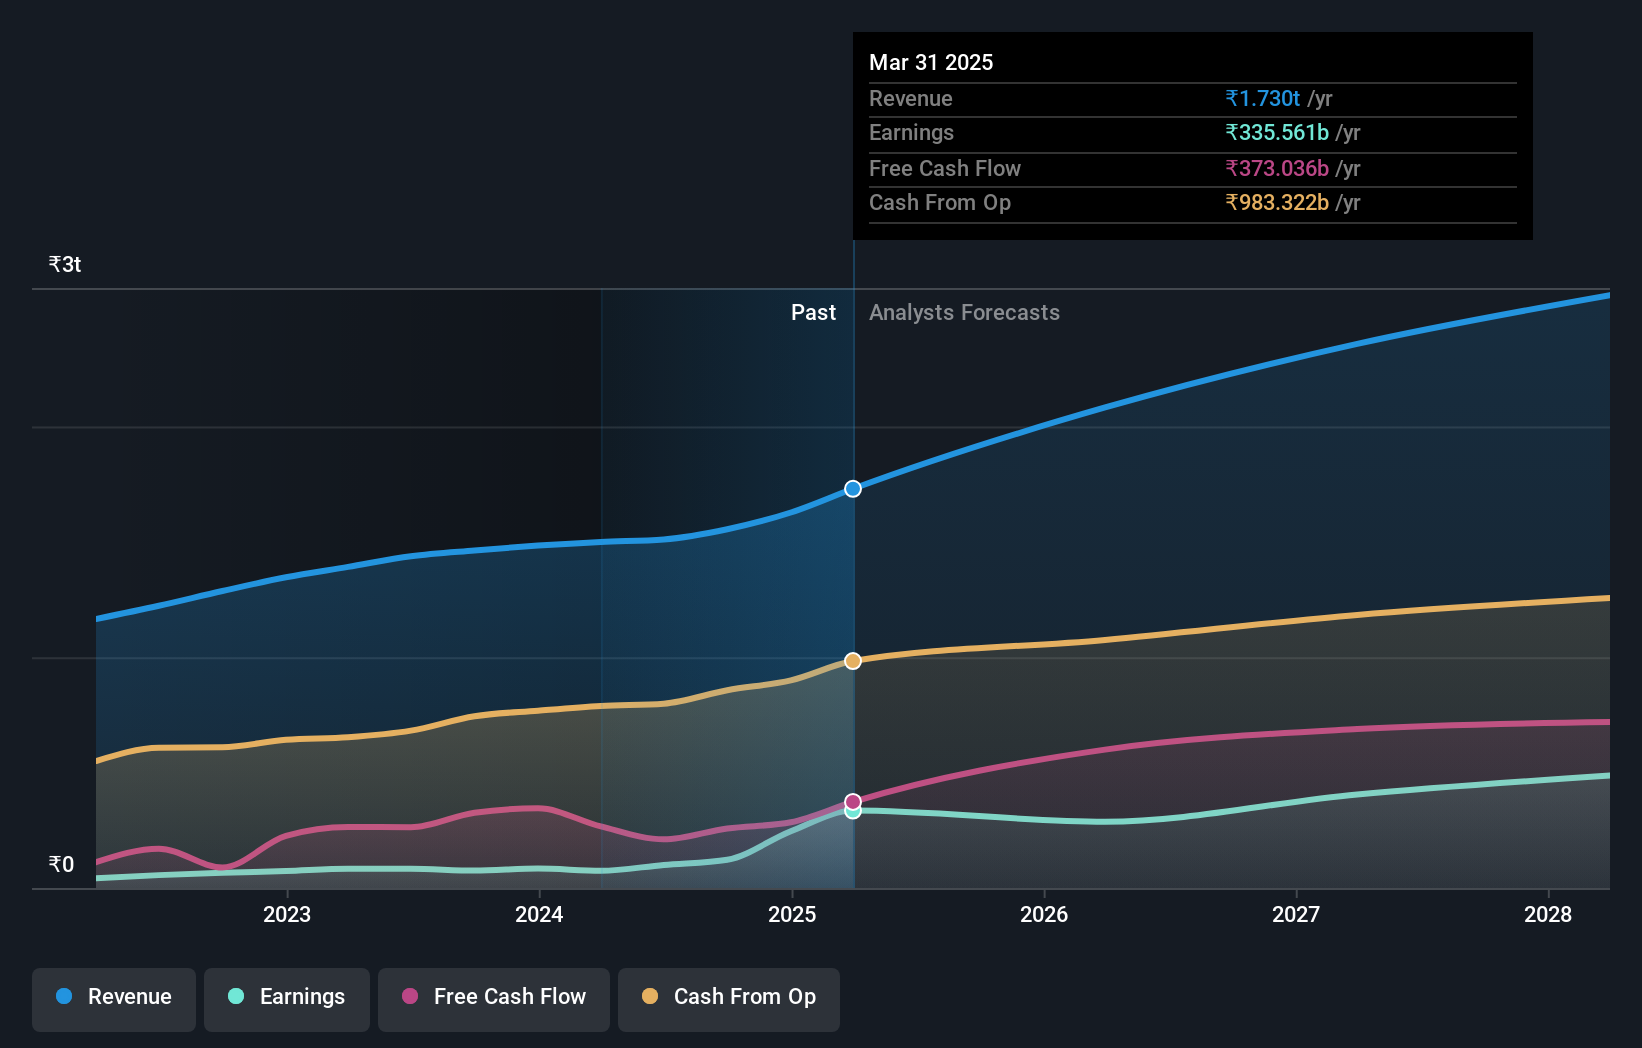This screenshot has height=1048, width=1642.
Task: Click the ₹373.036b free cash flow value
Action: pos(1277,168)
